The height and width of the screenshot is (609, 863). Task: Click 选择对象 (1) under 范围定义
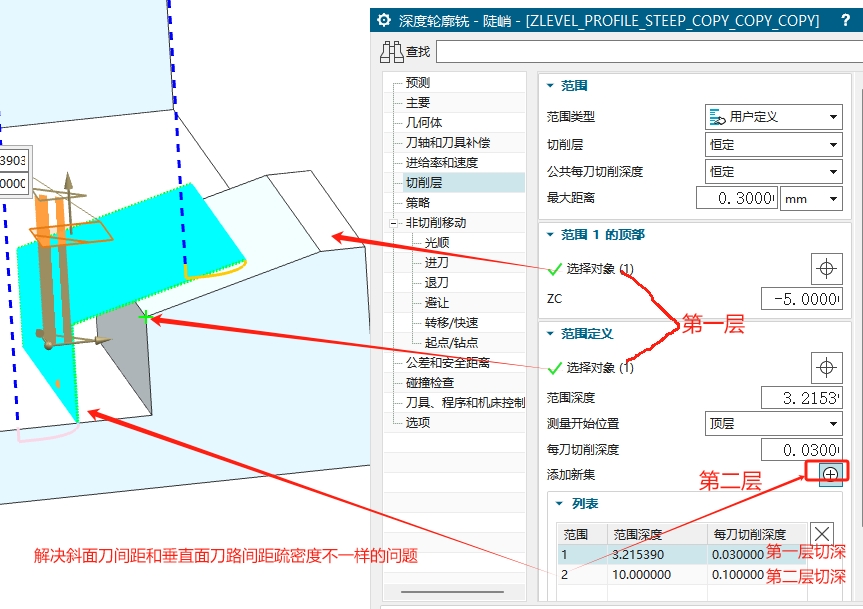pyautogui.click(x=600, y=367)
